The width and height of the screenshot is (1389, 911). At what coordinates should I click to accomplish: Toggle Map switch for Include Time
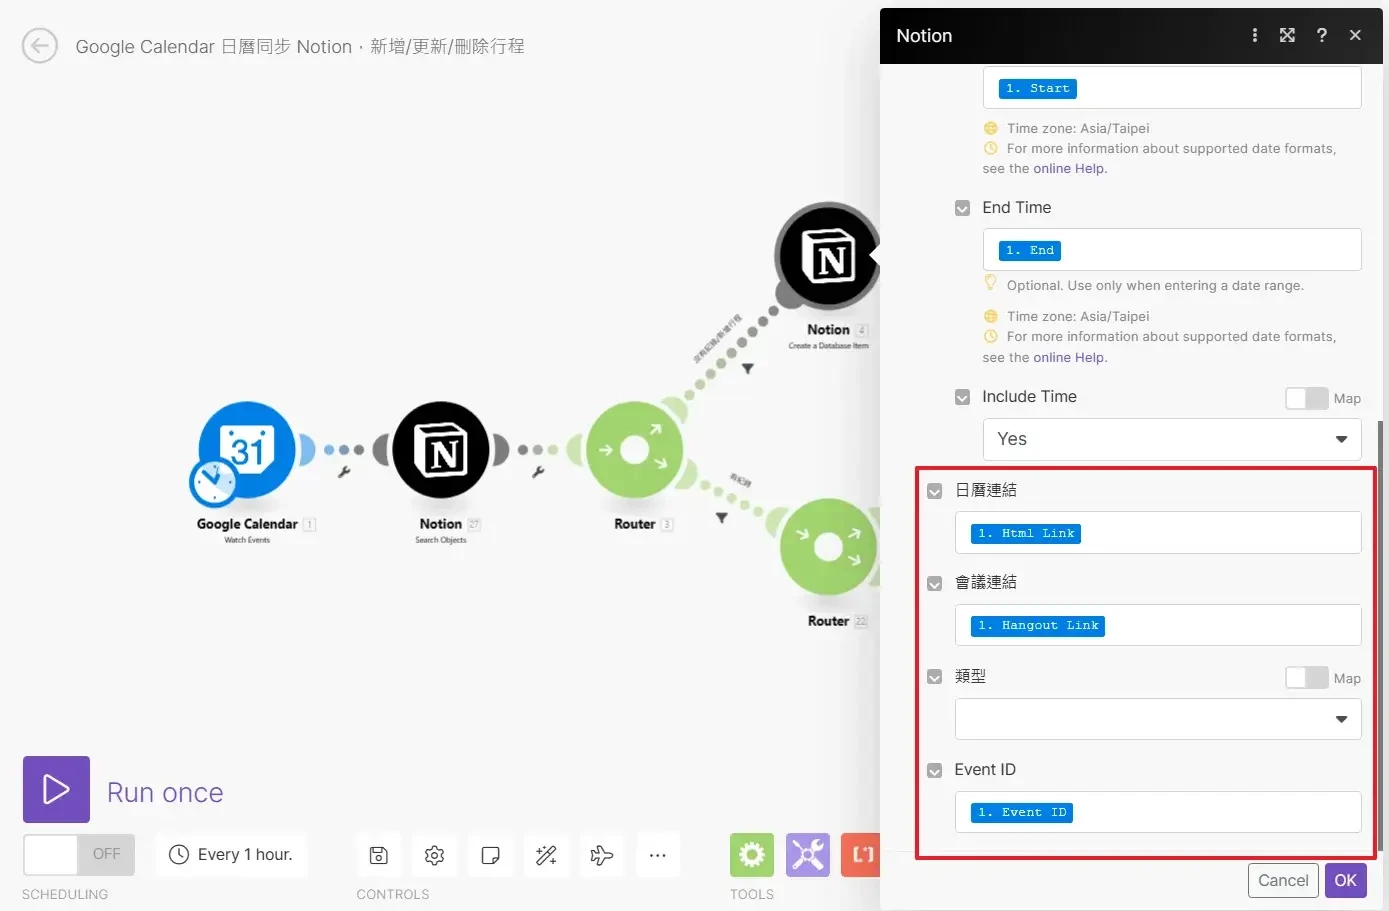pyautogui.click(x=1307, y=398)
